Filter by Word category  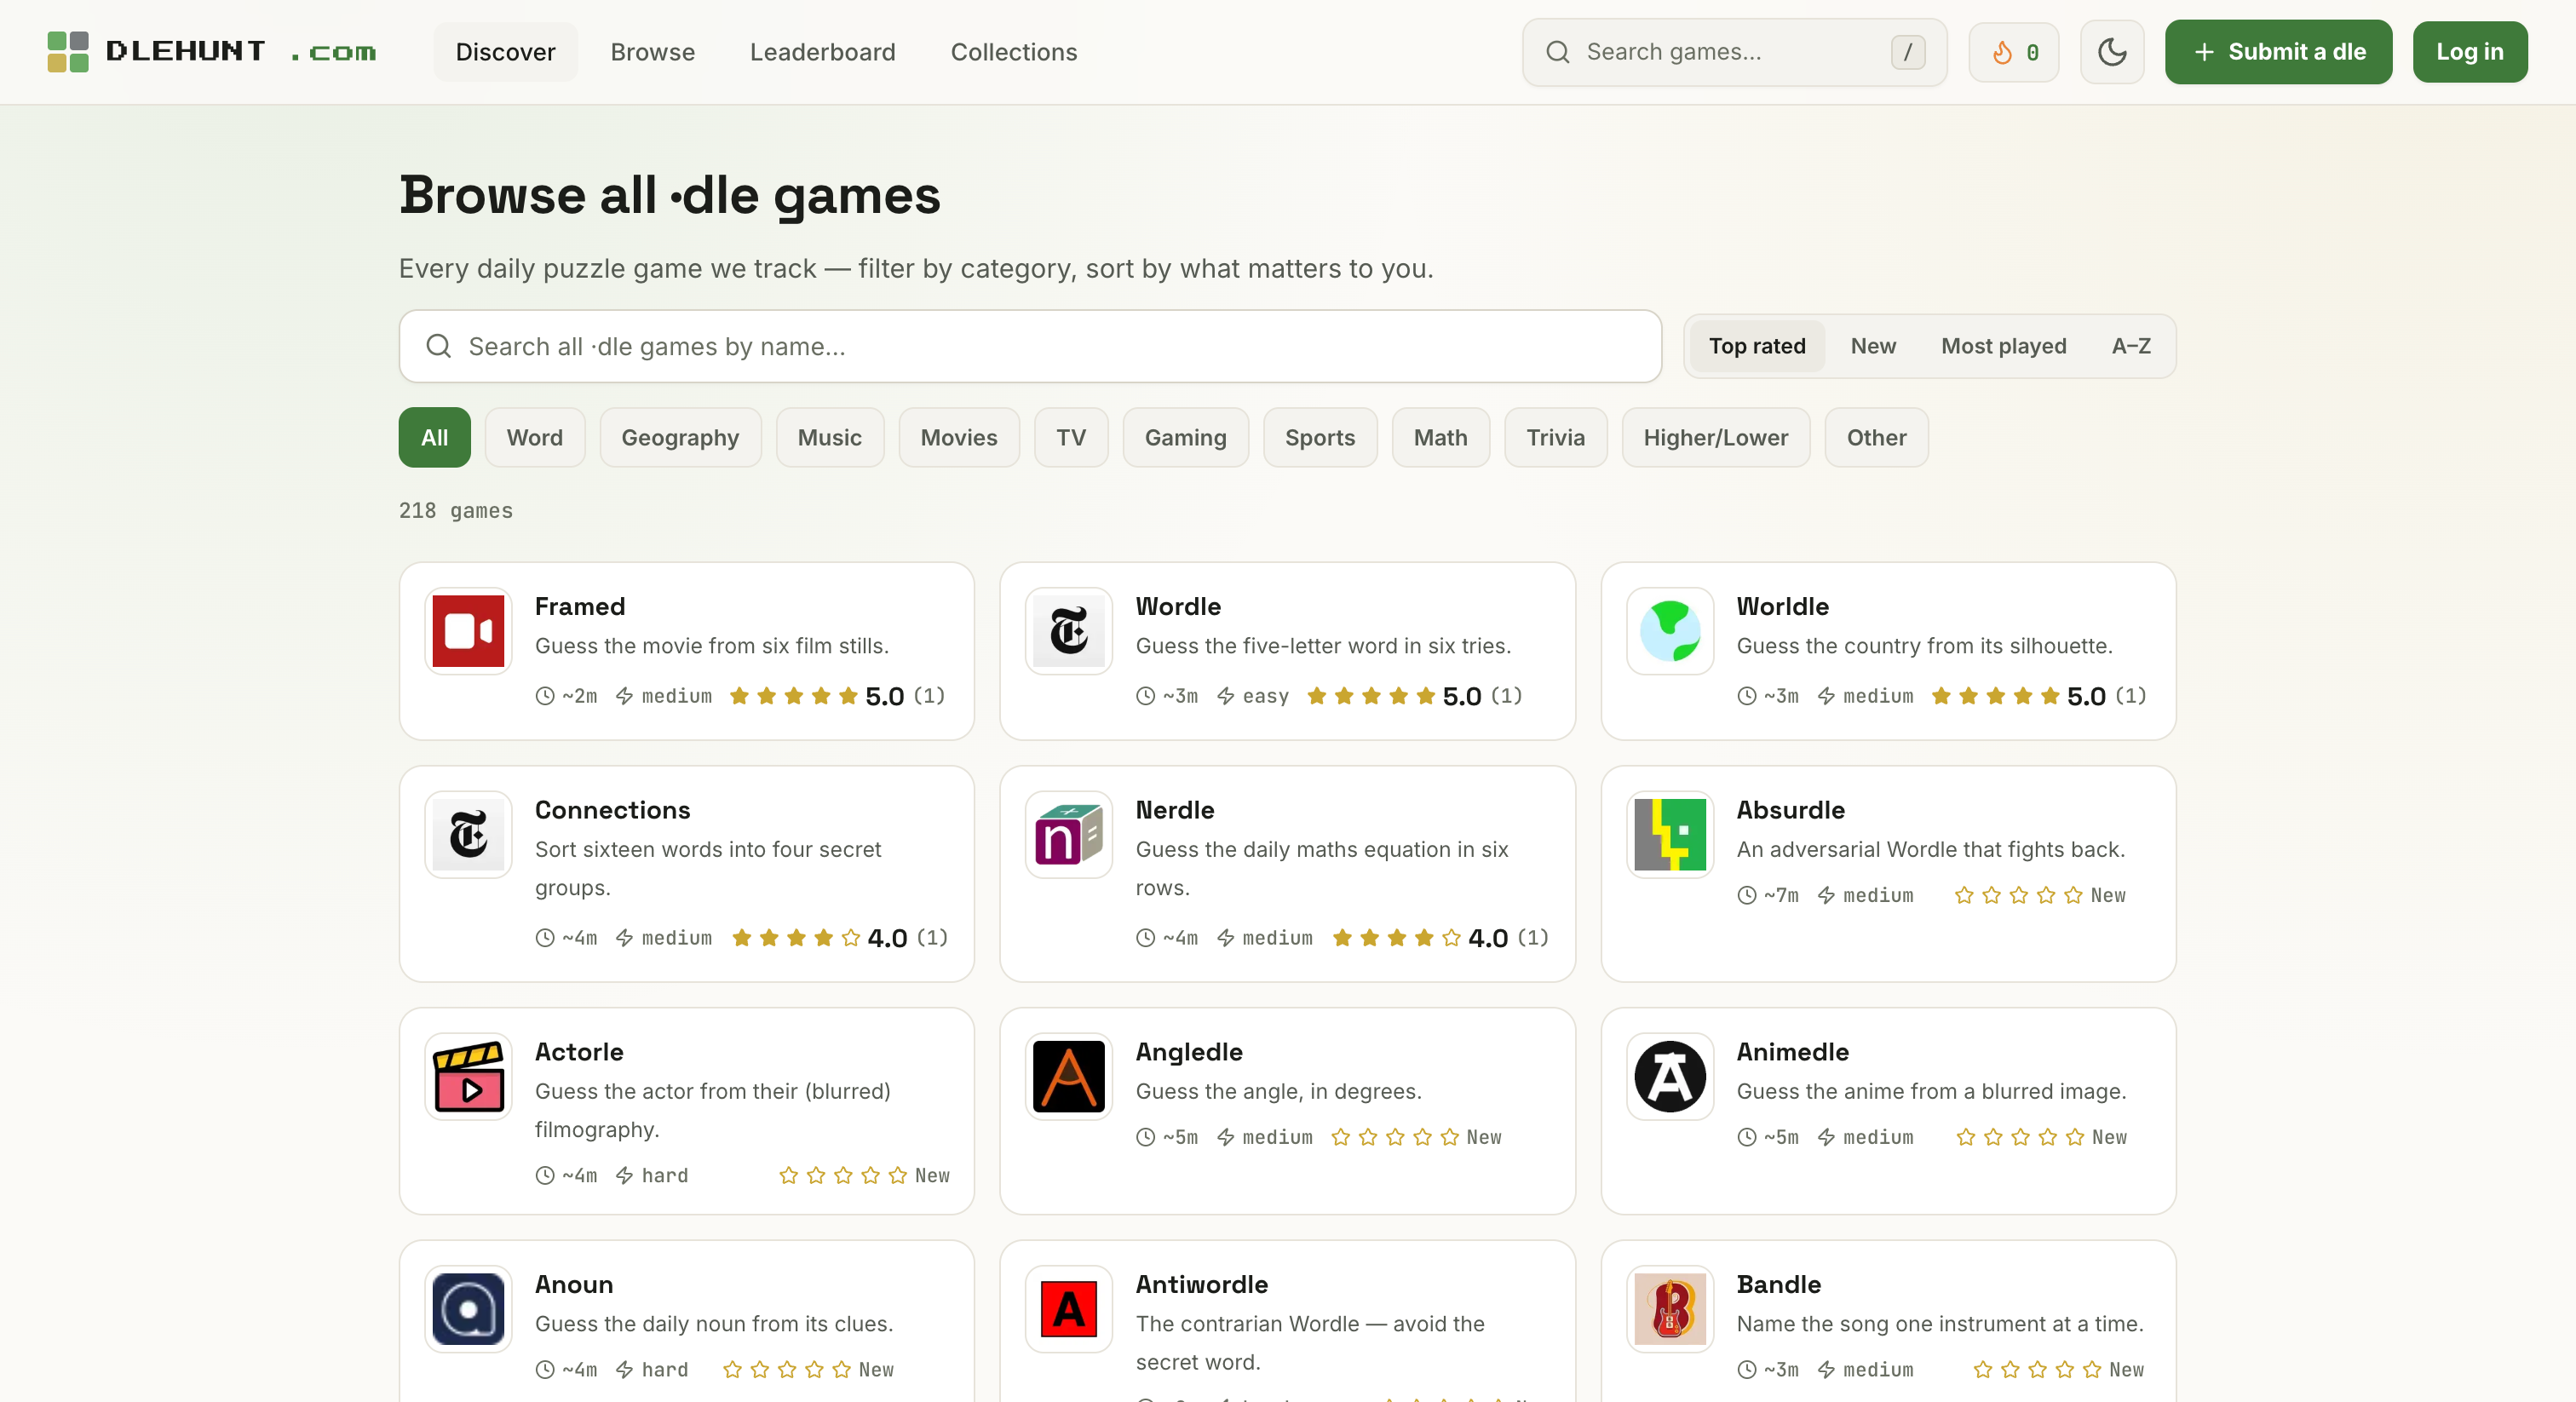point(534,437)
